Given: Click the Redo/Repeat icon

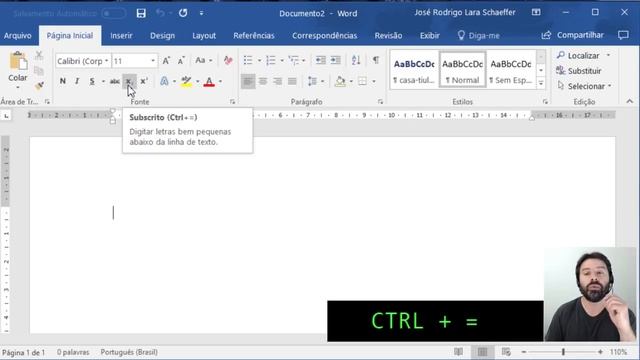Looking at the screenshot, I should tap(183, 13).
